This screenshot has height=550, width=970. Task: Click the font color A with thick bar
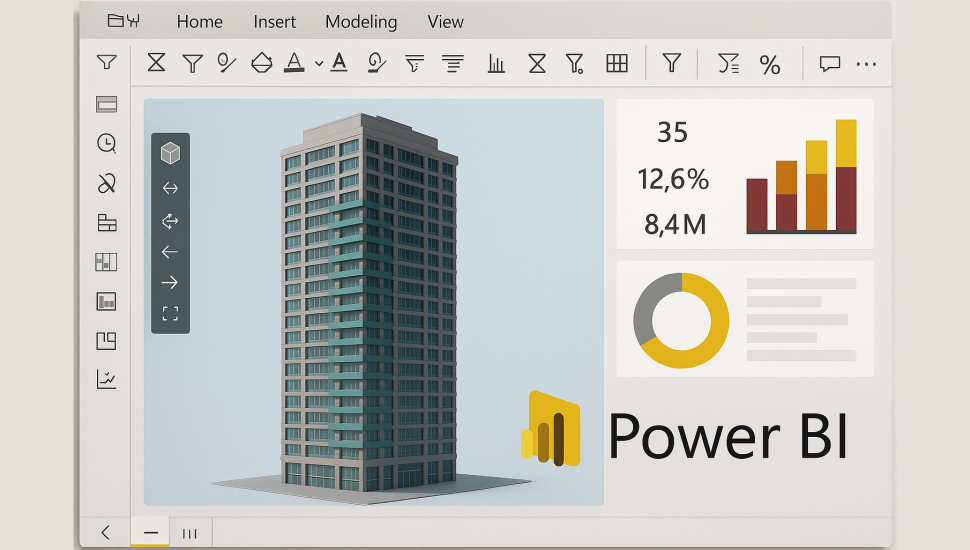point(294,62)
